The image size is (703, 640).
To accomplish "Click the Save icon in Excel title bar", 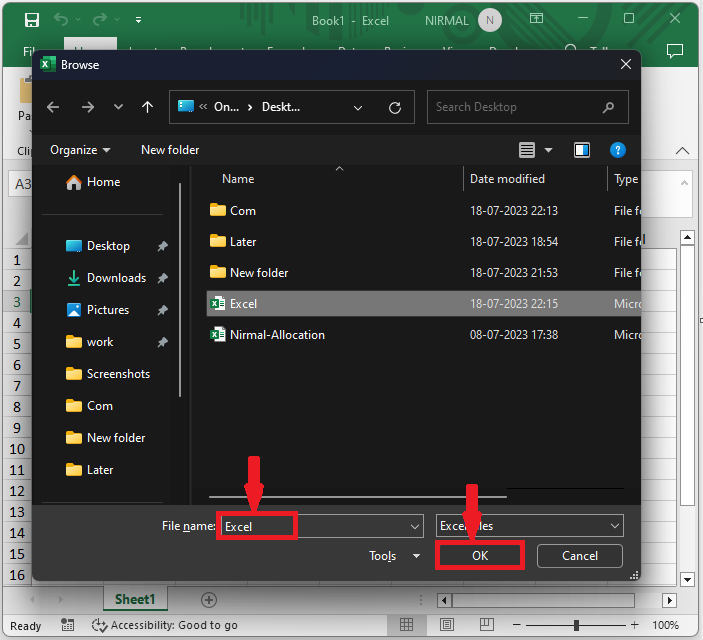I will pyautogui.click(x=32, y=20).
